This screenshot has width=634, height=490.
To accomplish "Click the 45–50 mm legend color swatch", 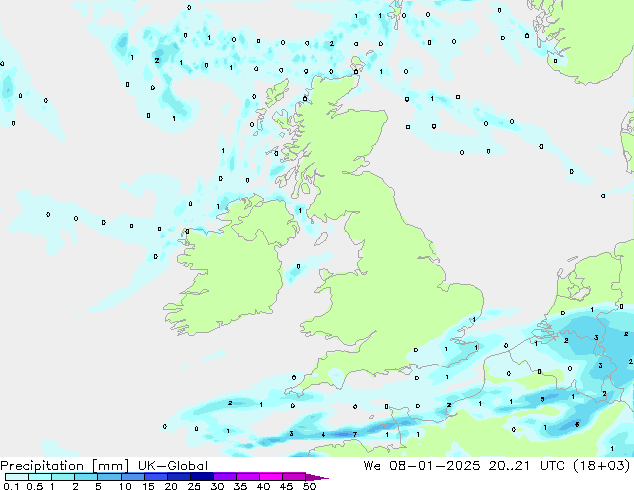I will coord(294,477).
